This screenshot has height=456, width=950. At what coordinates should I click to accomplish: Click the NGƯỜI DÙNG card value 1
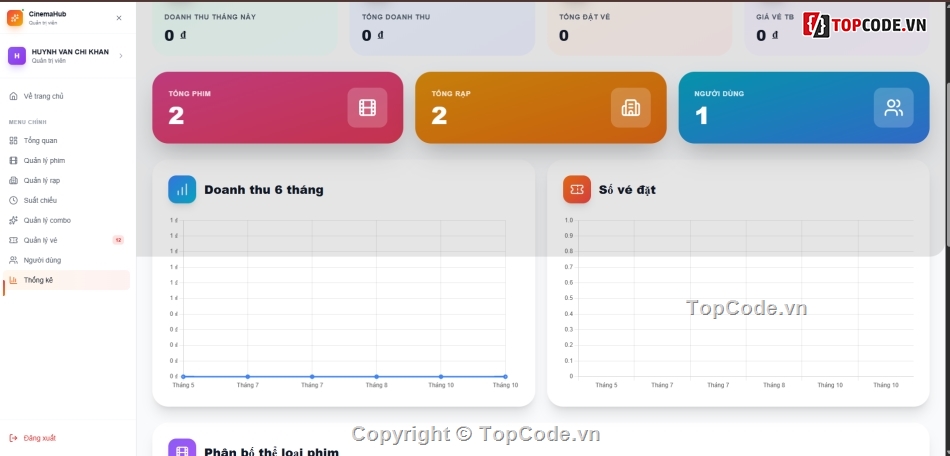702,115
